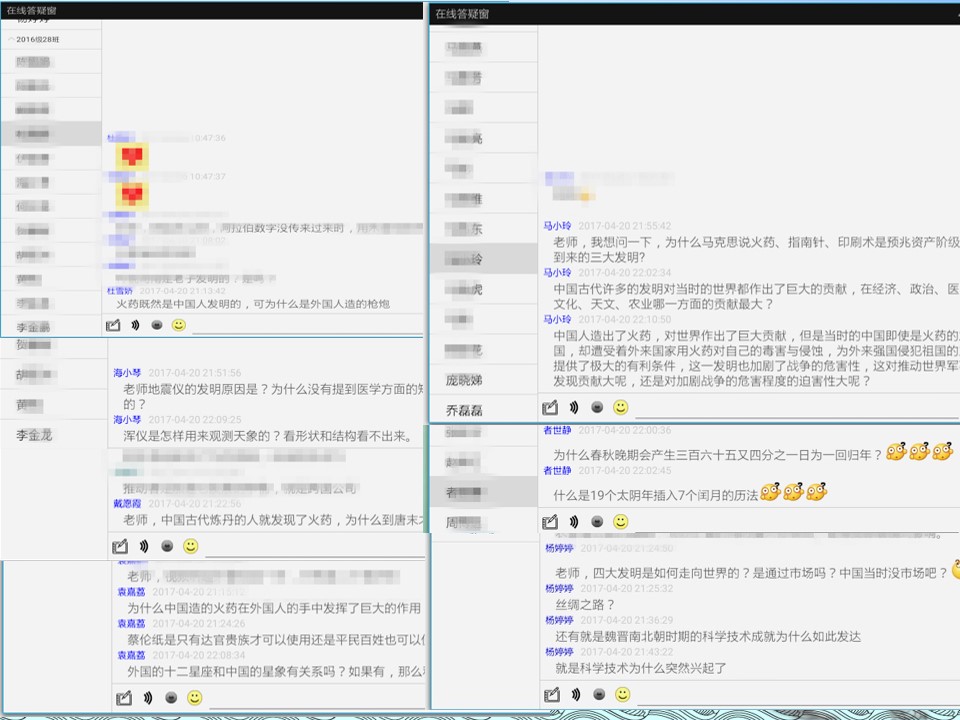The image size is (960, 720).
Task: Click voice icon under 杨婷婷's conversation
Action: (x=576, y=694)
